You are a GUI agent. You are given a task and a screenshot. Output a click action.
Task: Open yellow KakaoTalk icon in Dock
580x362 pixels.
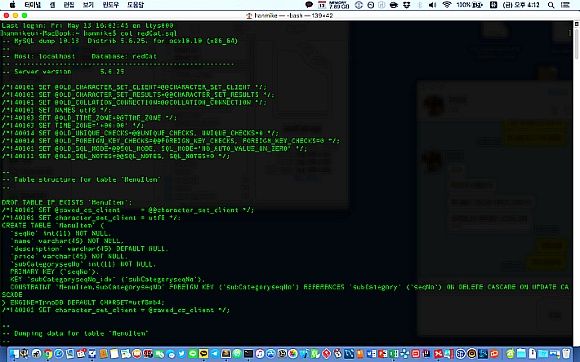coord(203,354)
